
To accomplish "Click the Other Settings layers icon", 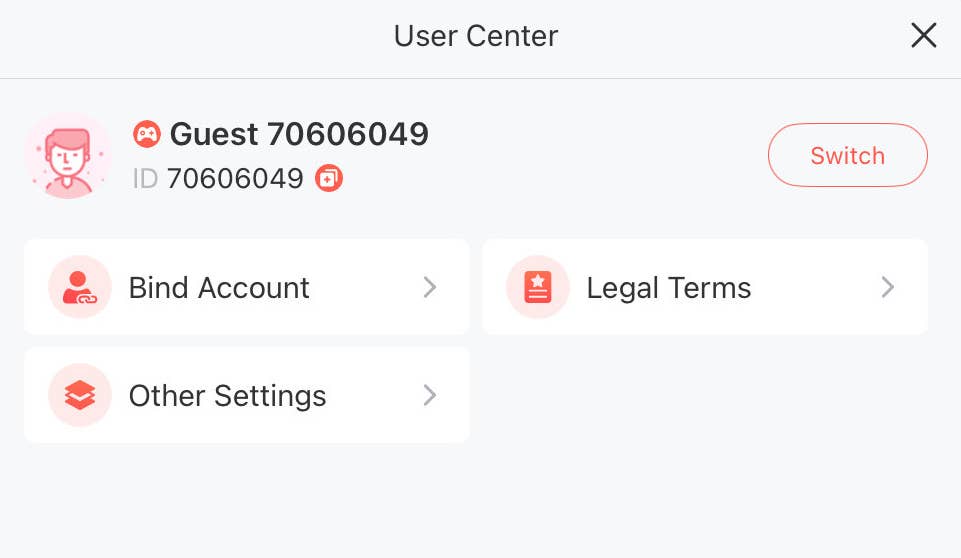I will tap(79, 395).
